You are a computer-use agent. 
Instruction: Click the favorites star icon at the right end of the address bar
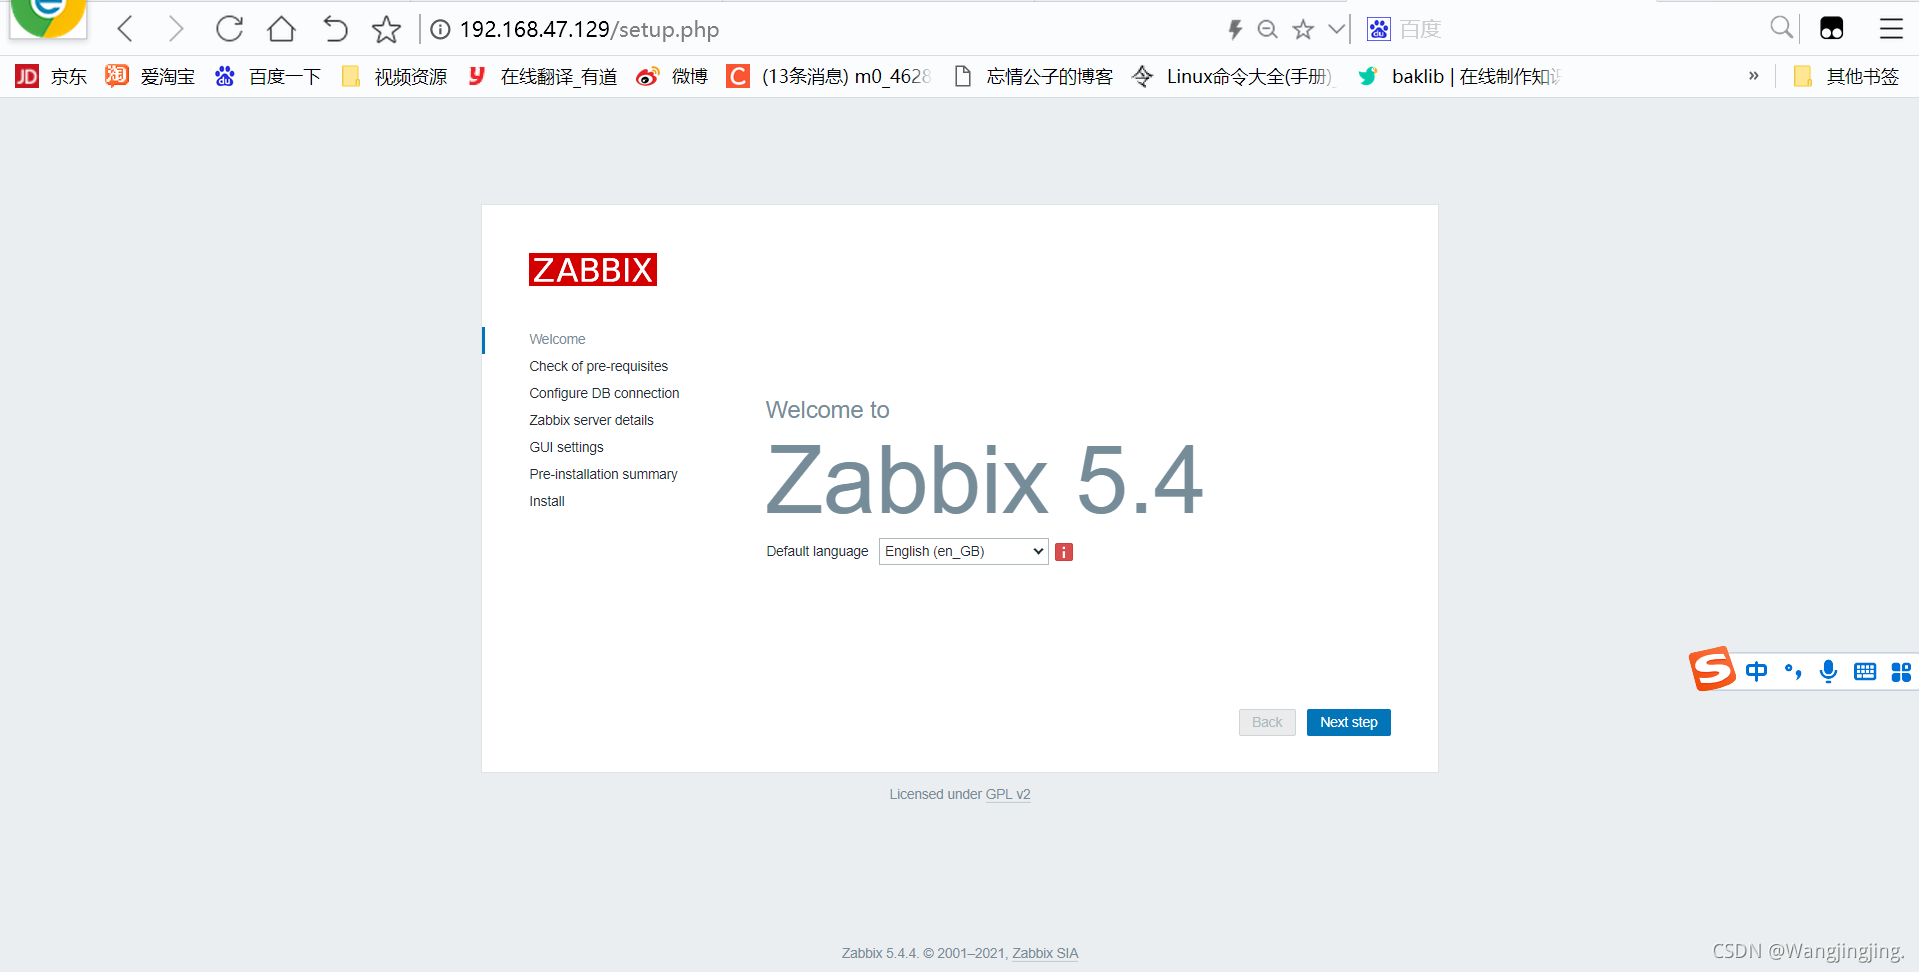(x=1302, y=29)
